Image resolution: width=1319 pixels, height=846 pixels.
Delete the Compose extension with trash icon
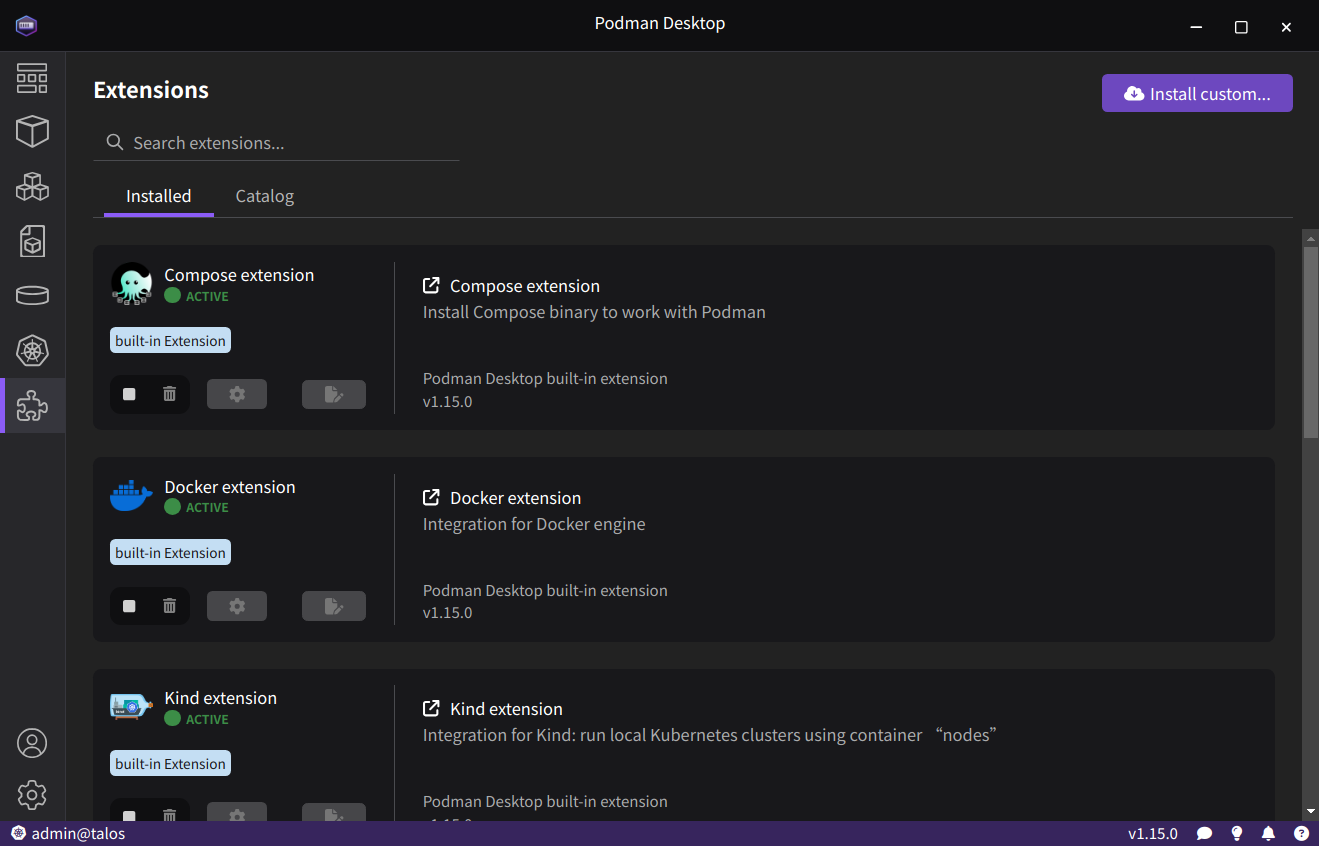170,394
